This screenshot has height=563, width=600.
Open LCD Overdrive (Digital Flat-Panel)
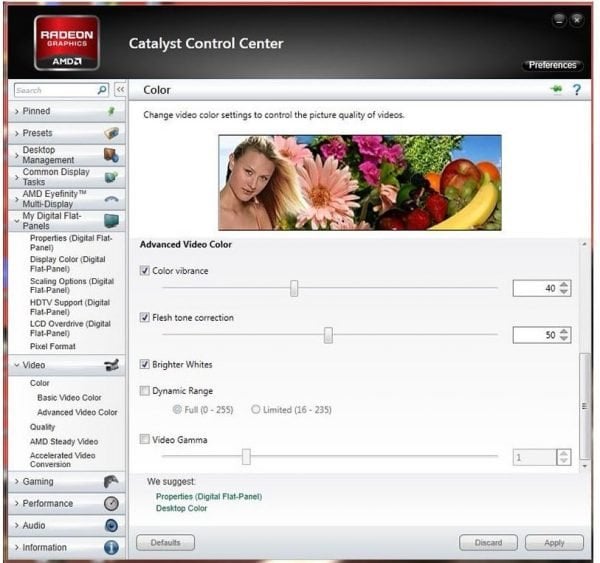tap(70, 328)
